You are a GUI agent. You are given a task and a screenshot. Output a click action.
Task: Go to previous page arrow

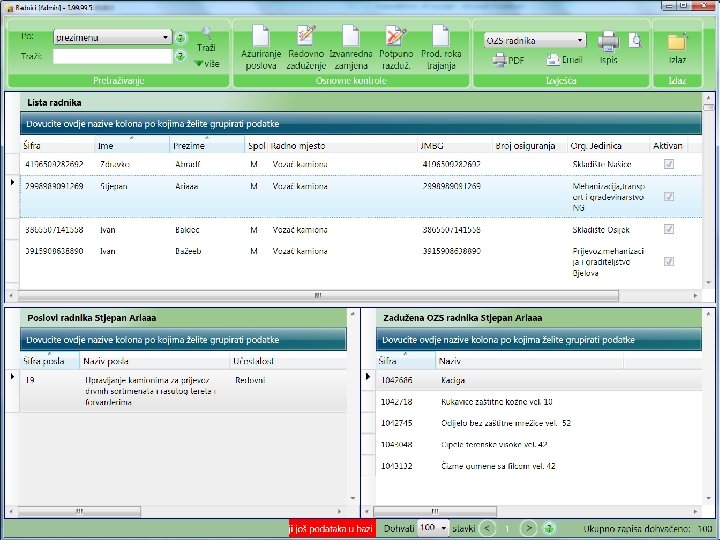(x=487, y=529)
